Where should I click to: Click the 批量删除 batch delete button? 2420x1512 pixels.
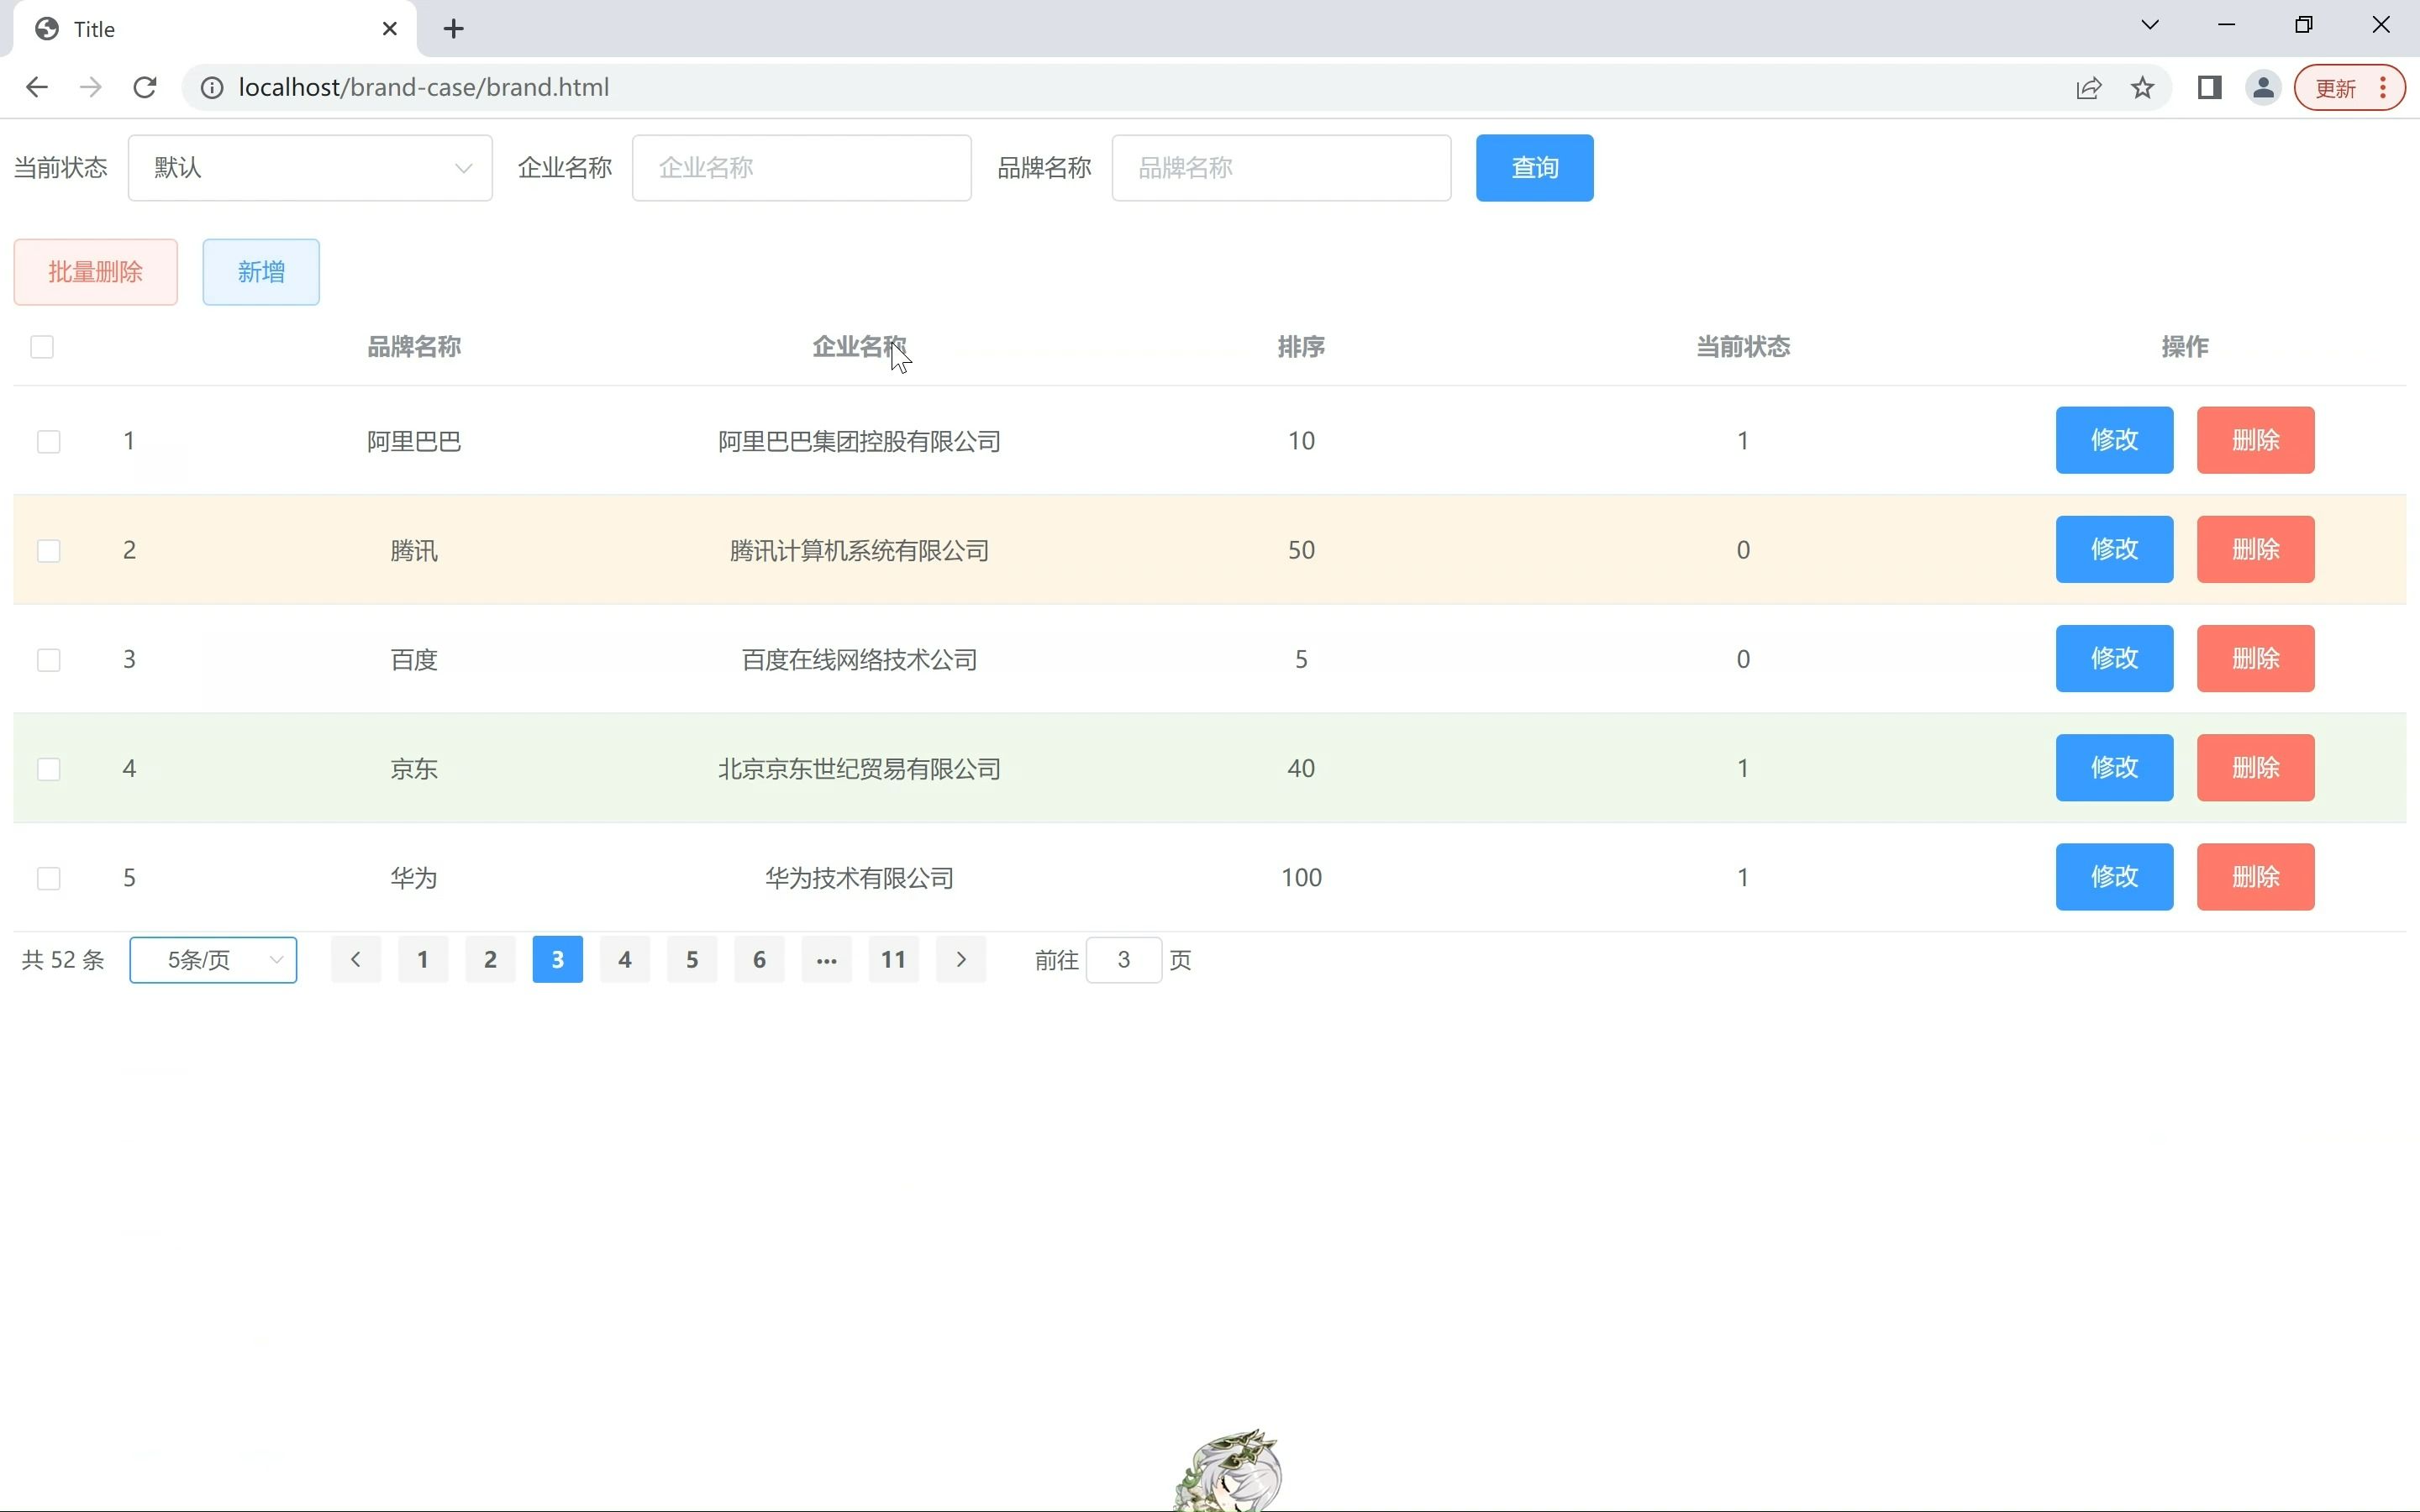click(96, 272)
